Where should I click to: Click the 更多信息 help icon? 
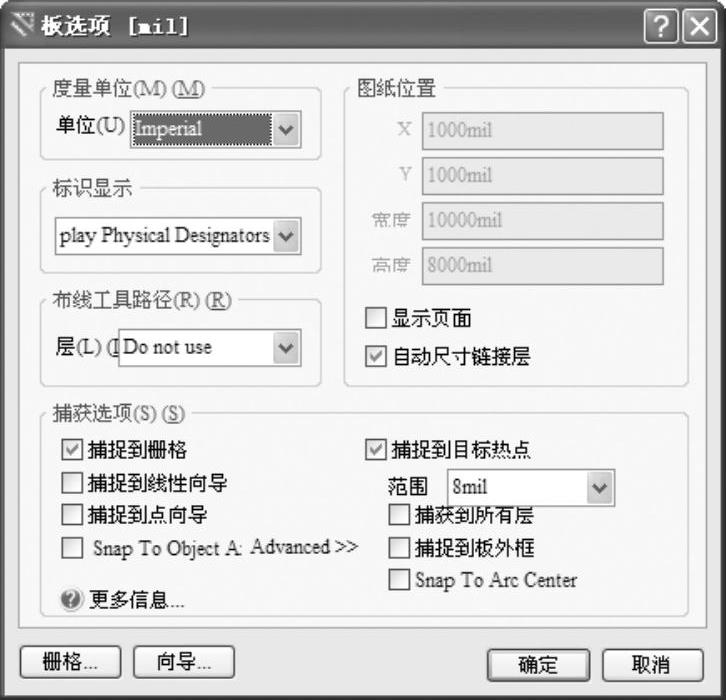72,600
